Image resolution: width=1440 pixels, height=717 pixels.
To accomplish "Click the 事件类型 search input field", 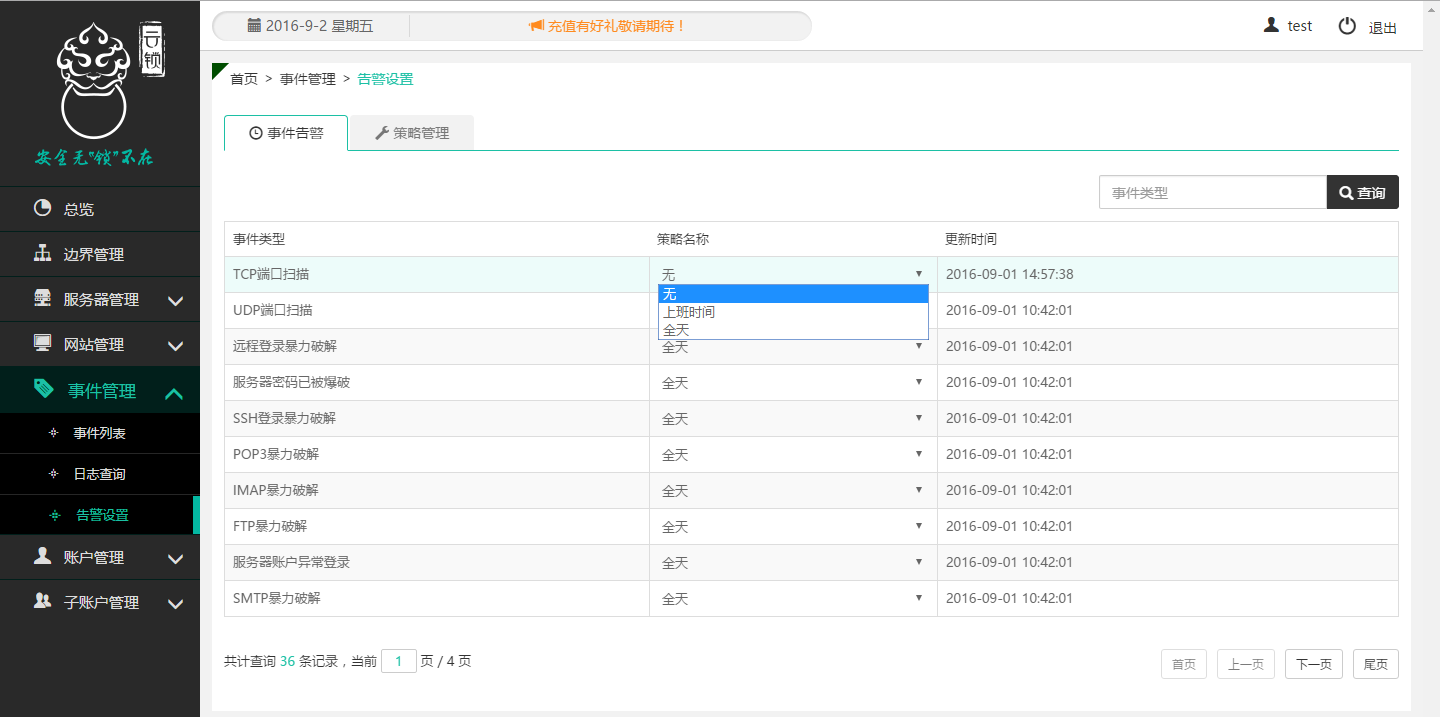I will pyautogui.click(x=1213, y=192).
